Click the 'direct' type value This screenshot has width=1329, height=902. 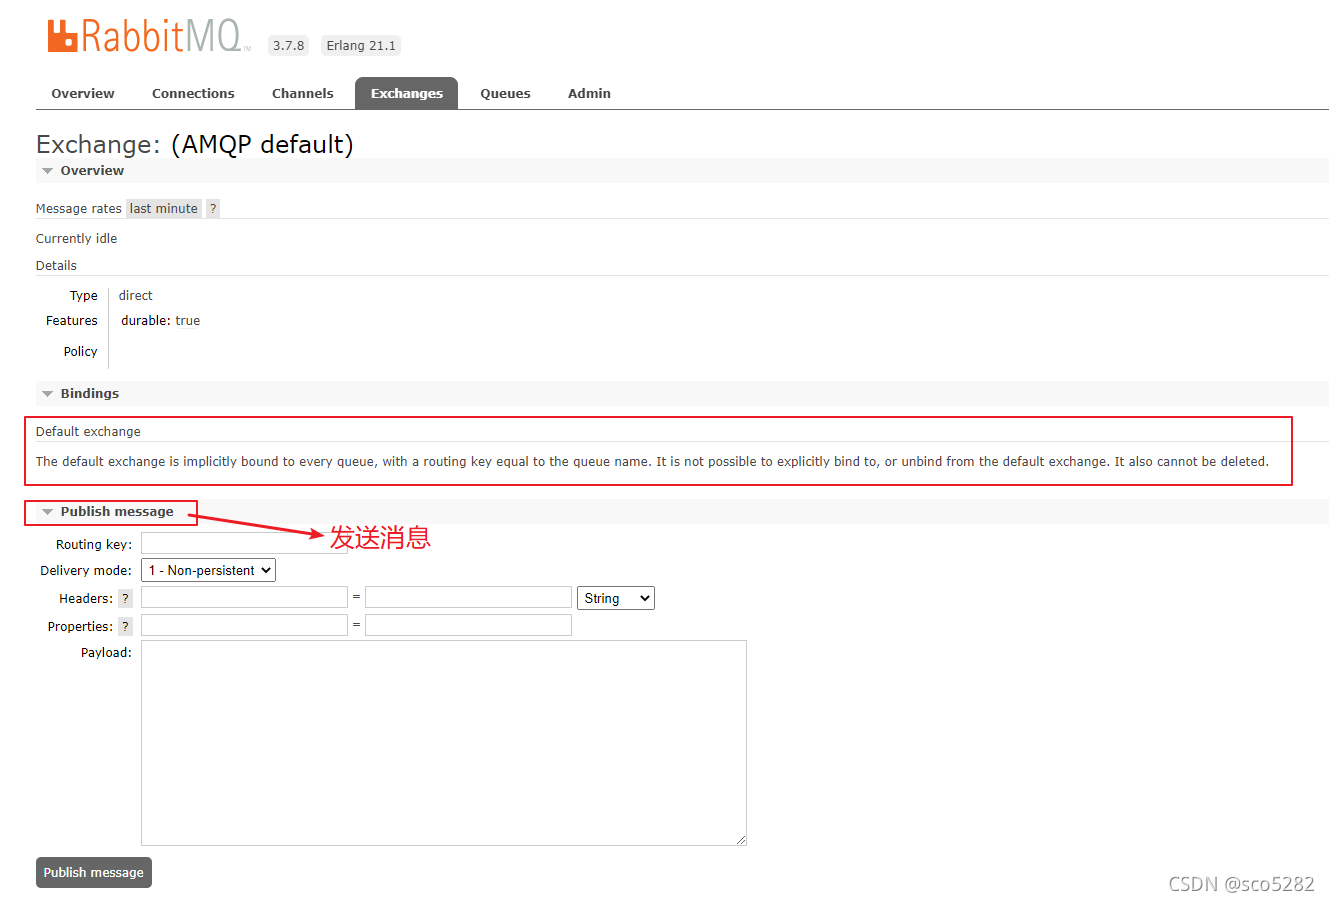coord(136,295)
